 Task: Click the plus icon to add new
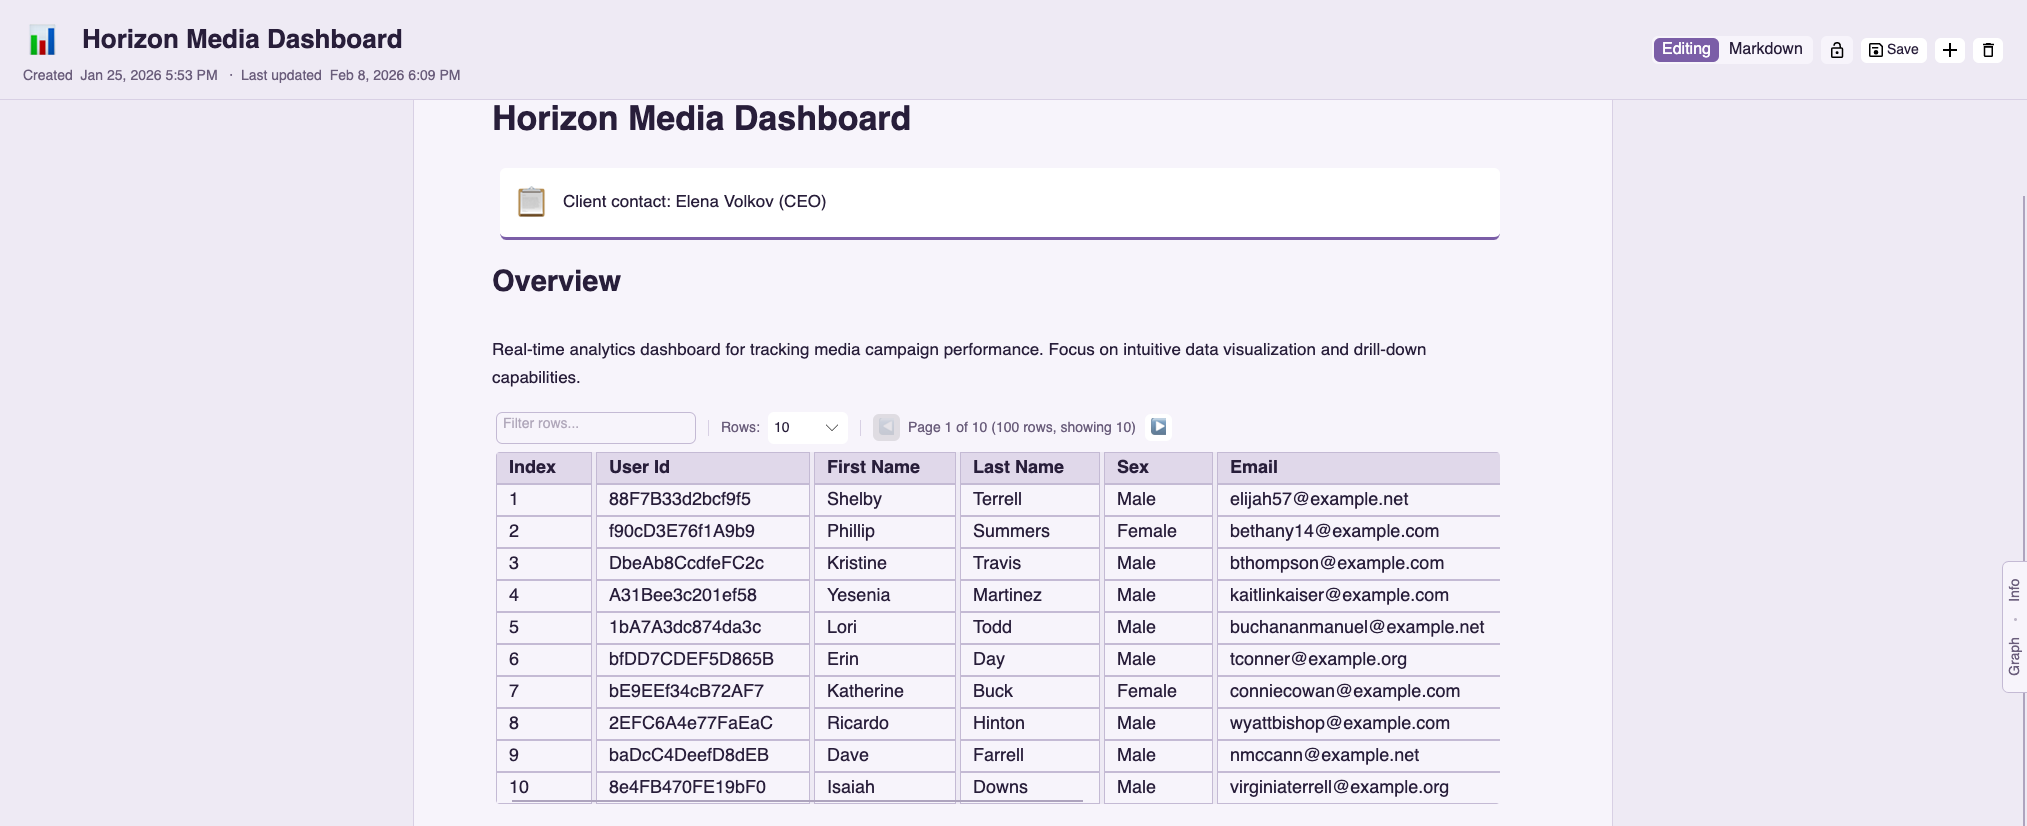click(1950, 50)
